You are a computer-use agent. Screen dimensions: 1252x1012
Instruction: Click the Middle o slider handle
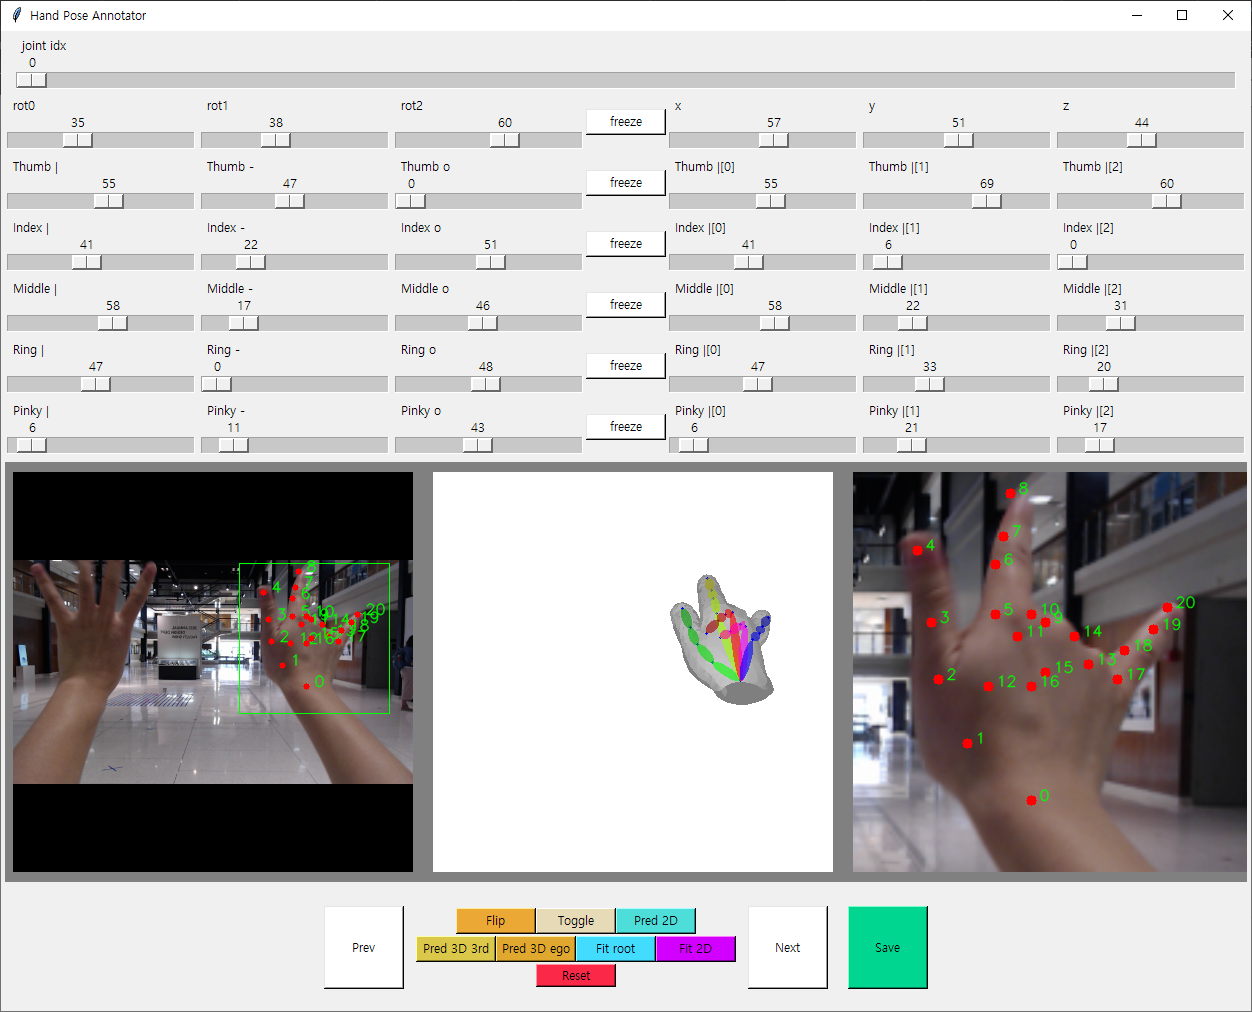click(483, 323)
